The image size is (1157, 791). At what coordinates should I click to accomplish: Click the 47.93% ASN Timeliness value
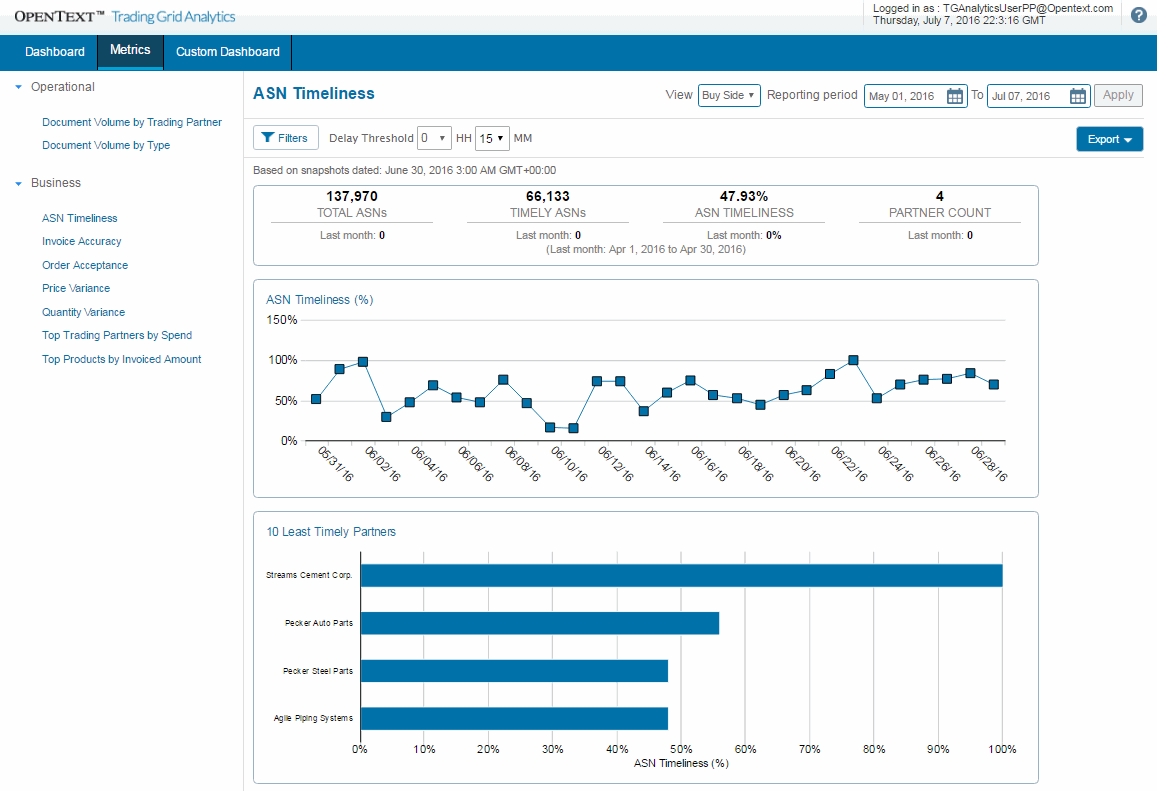(x=744, y=196)
